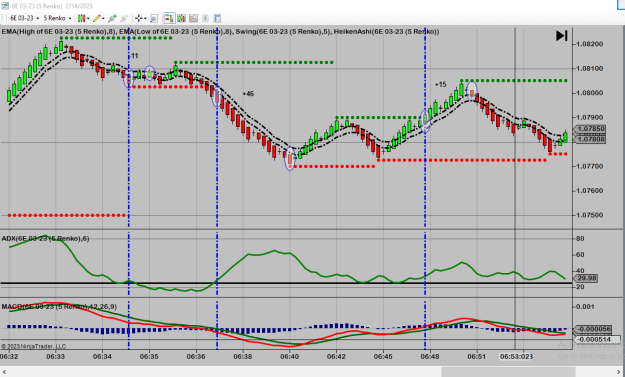Screen dimensions: 625x377
Task: Click the +15 trade profit label
Action: (440, 84)
